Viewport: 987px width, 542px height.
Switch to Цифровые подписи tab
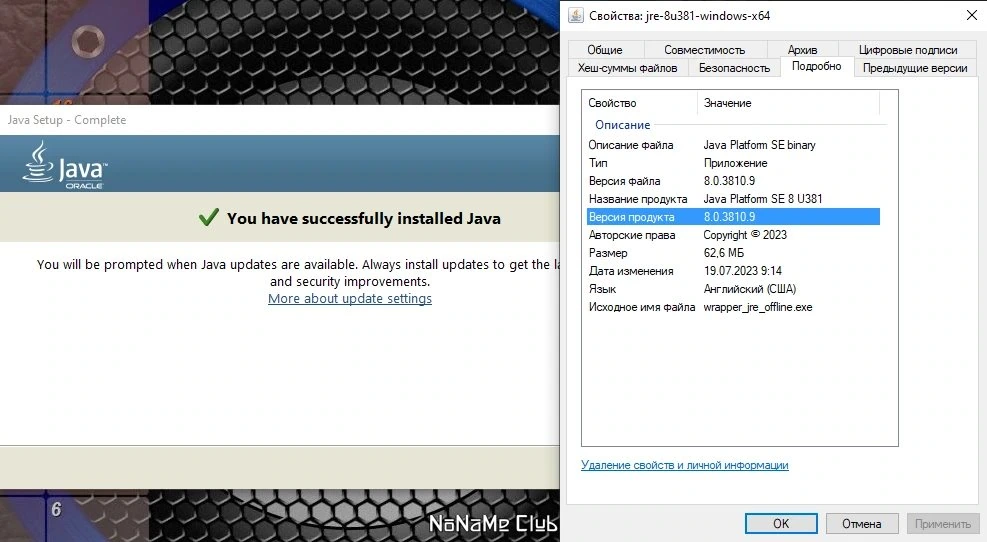908,49
